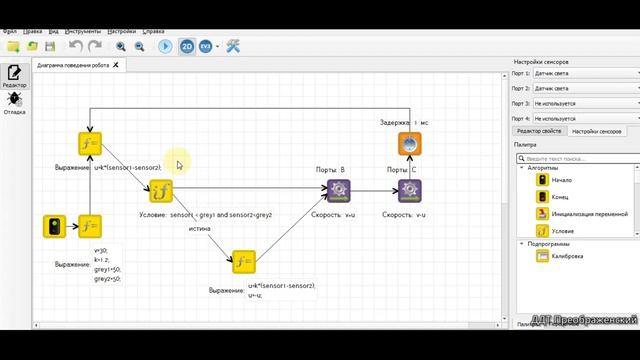Open Порт 4 sensor dropdown
The image size is (640, 360).
[x=586, y=119]
